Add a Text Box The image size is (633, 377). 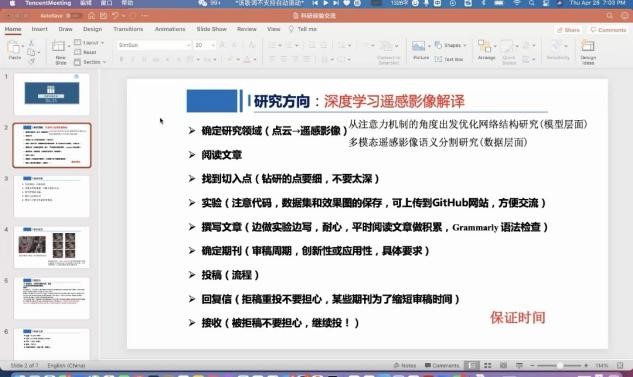coord(449,59)
